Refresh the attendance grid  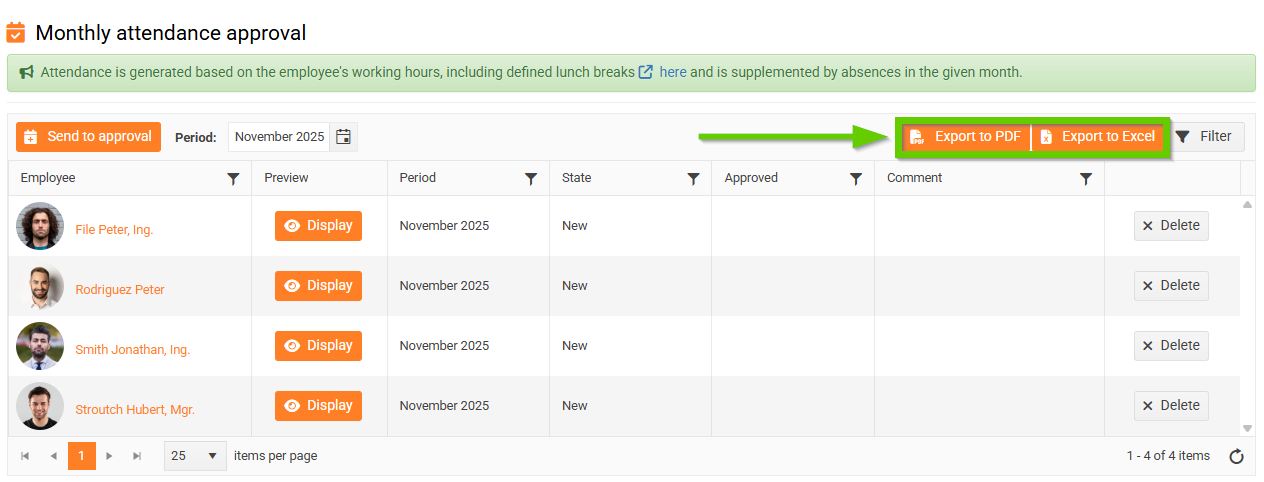point(1236,457)
